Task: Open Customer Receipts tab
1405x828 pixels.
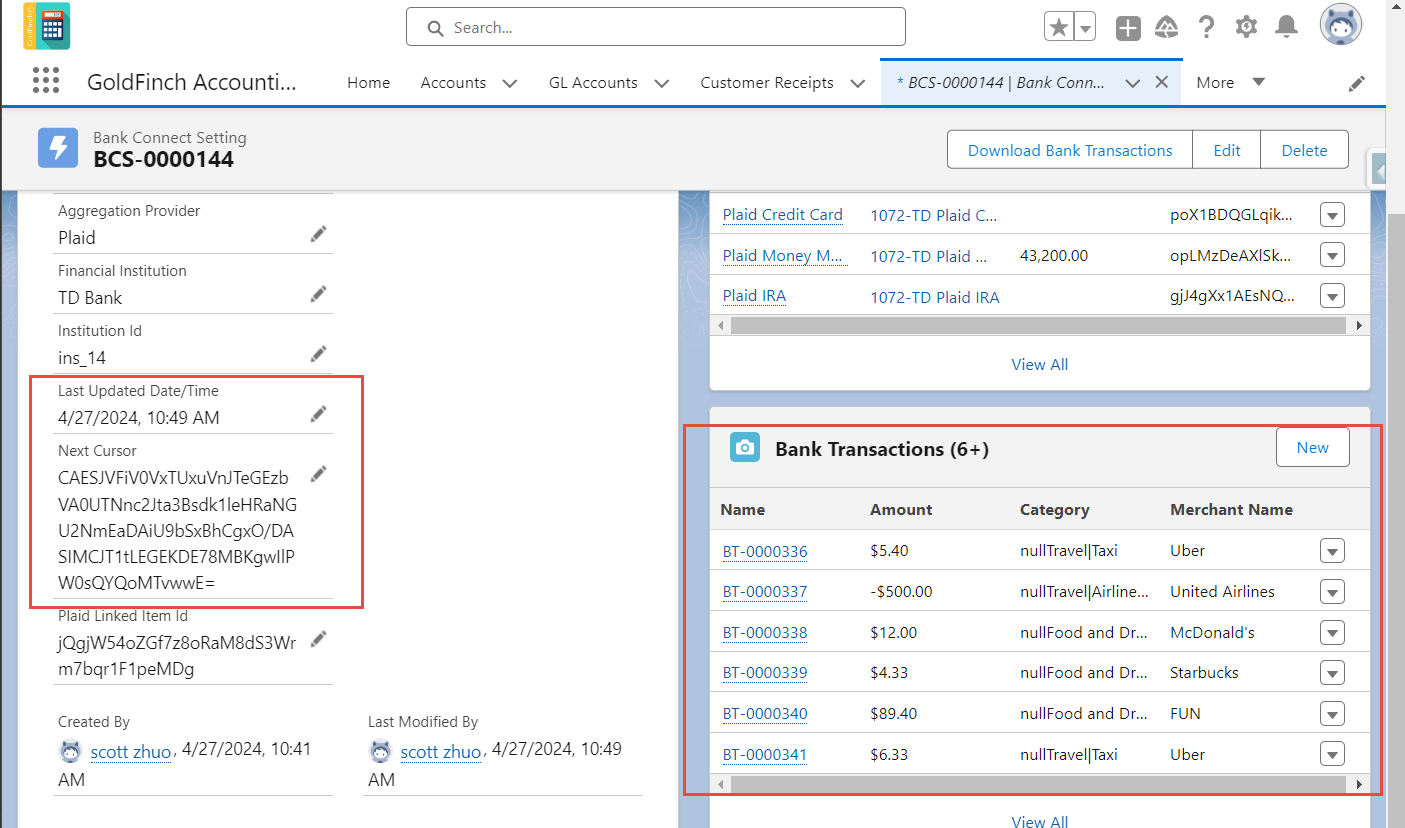Action: click(x=767, y=83)
